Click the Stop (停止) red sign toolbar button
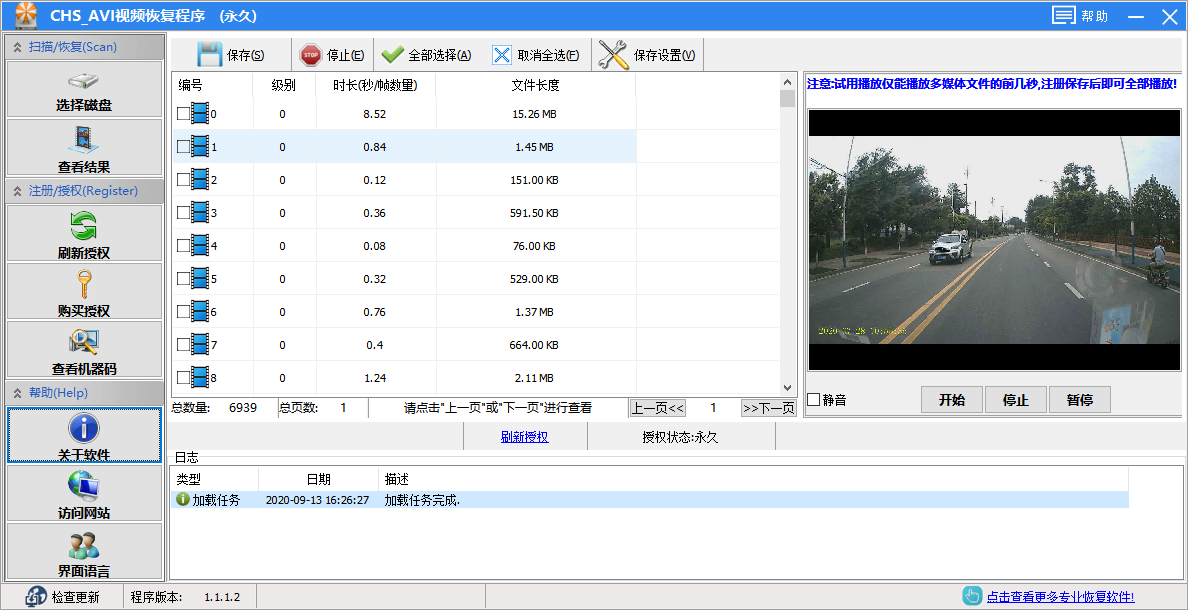 click(332, 55)
